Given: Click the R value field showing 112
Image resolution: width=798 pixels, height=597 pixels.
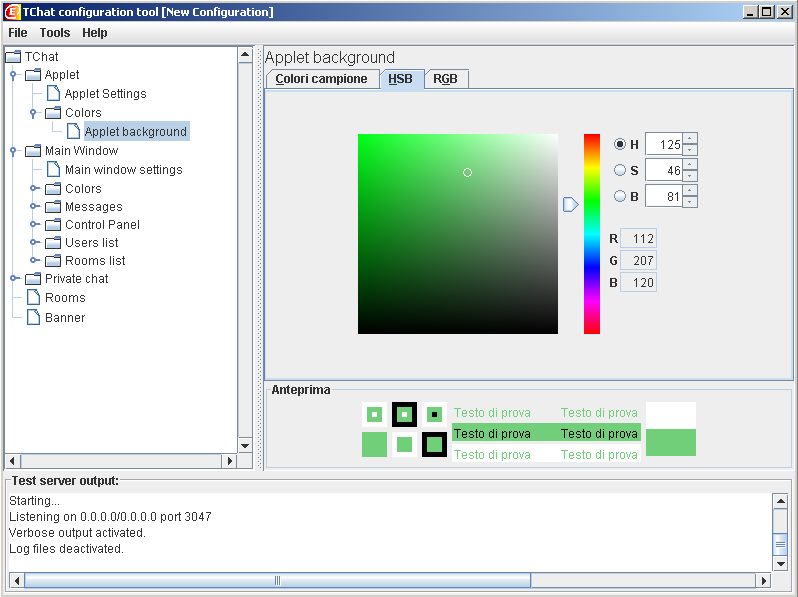Looking at the screenshot, I should (x=638, y=238).
